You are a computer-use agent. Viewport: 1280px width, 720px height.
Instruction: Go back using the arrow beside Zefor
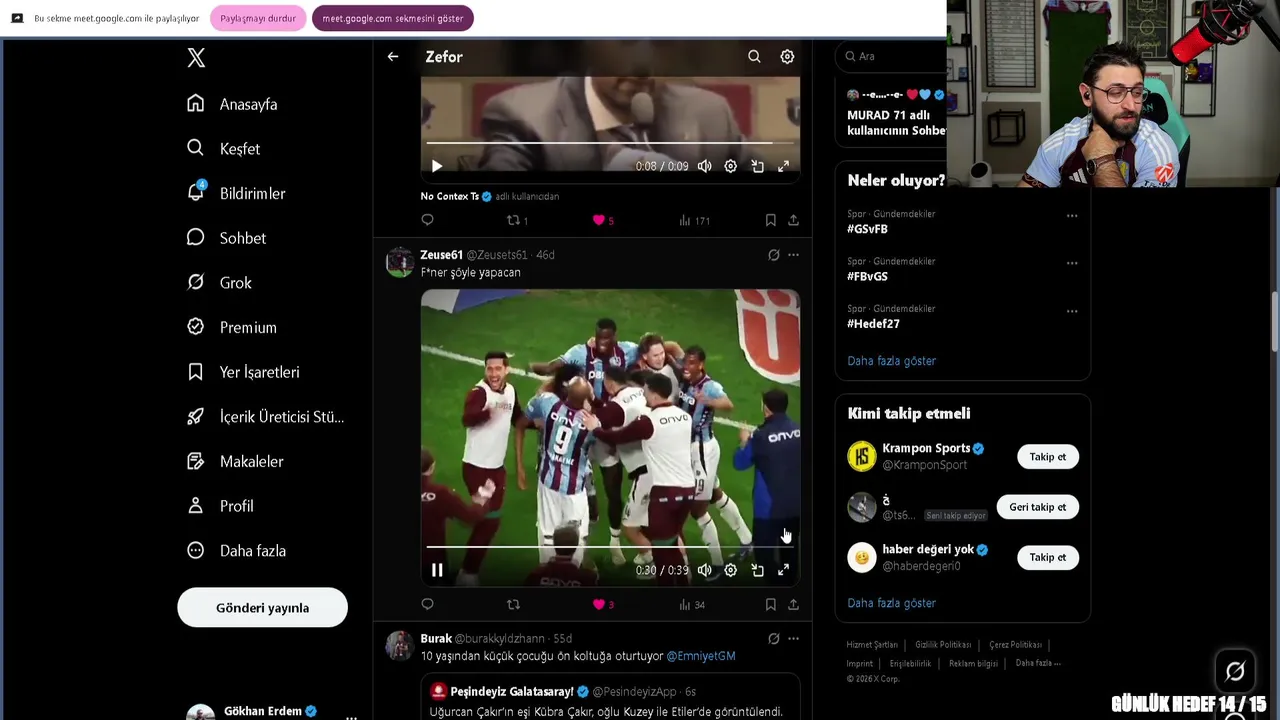click(393, 57)
